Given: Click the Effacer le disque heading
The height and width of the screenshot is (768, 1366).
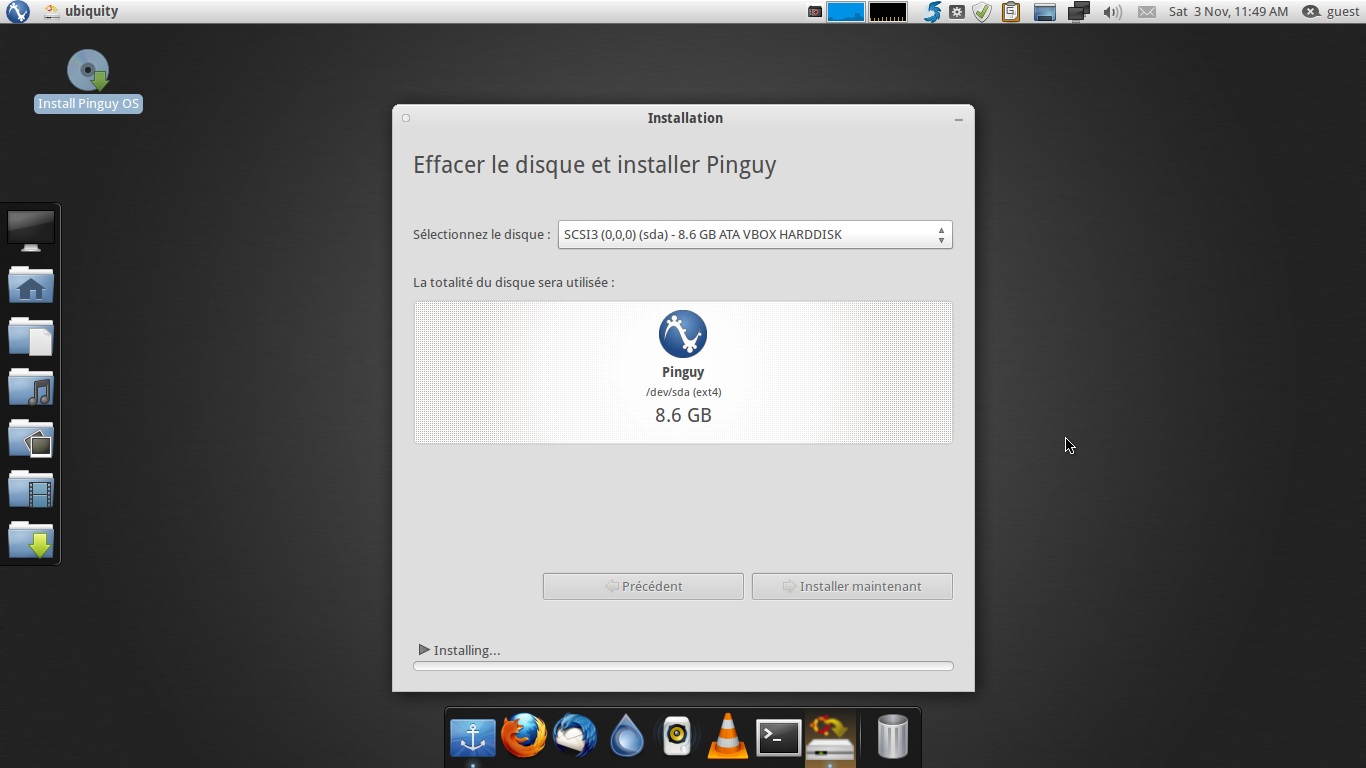Looking at the screenshot, I should click(595, 165).
